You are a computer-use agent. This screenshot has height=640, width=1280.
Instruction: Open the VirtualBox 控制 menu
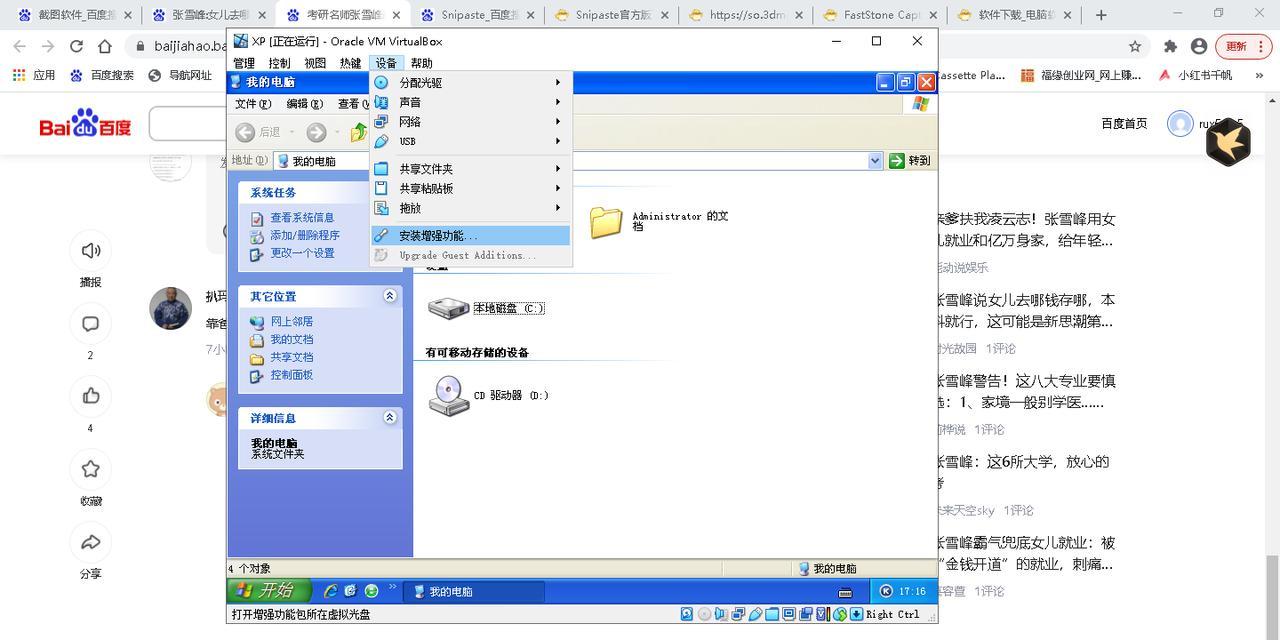coord(279,63)
